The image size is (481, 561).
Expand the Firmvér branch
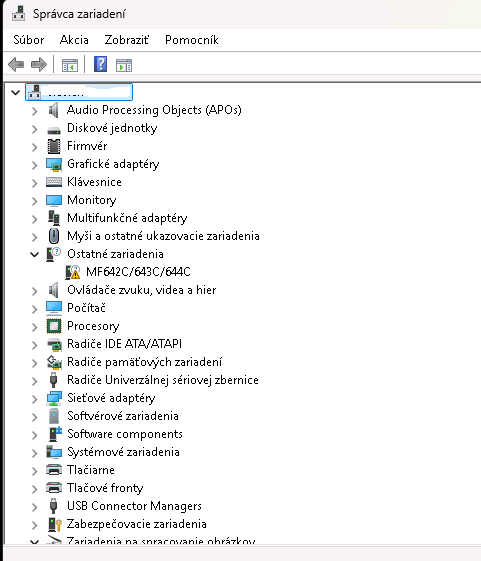tap(34, 147)
